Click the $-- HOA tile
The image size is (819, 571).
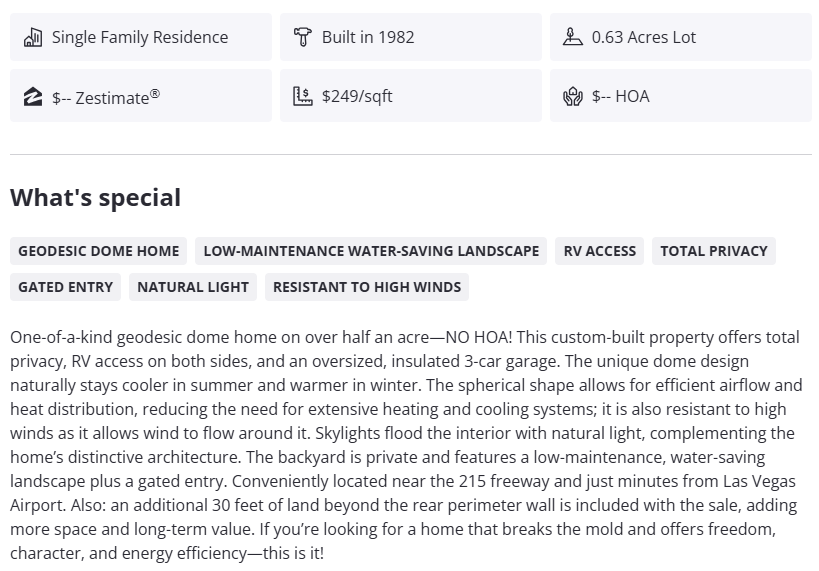click(x=680, y=97)
